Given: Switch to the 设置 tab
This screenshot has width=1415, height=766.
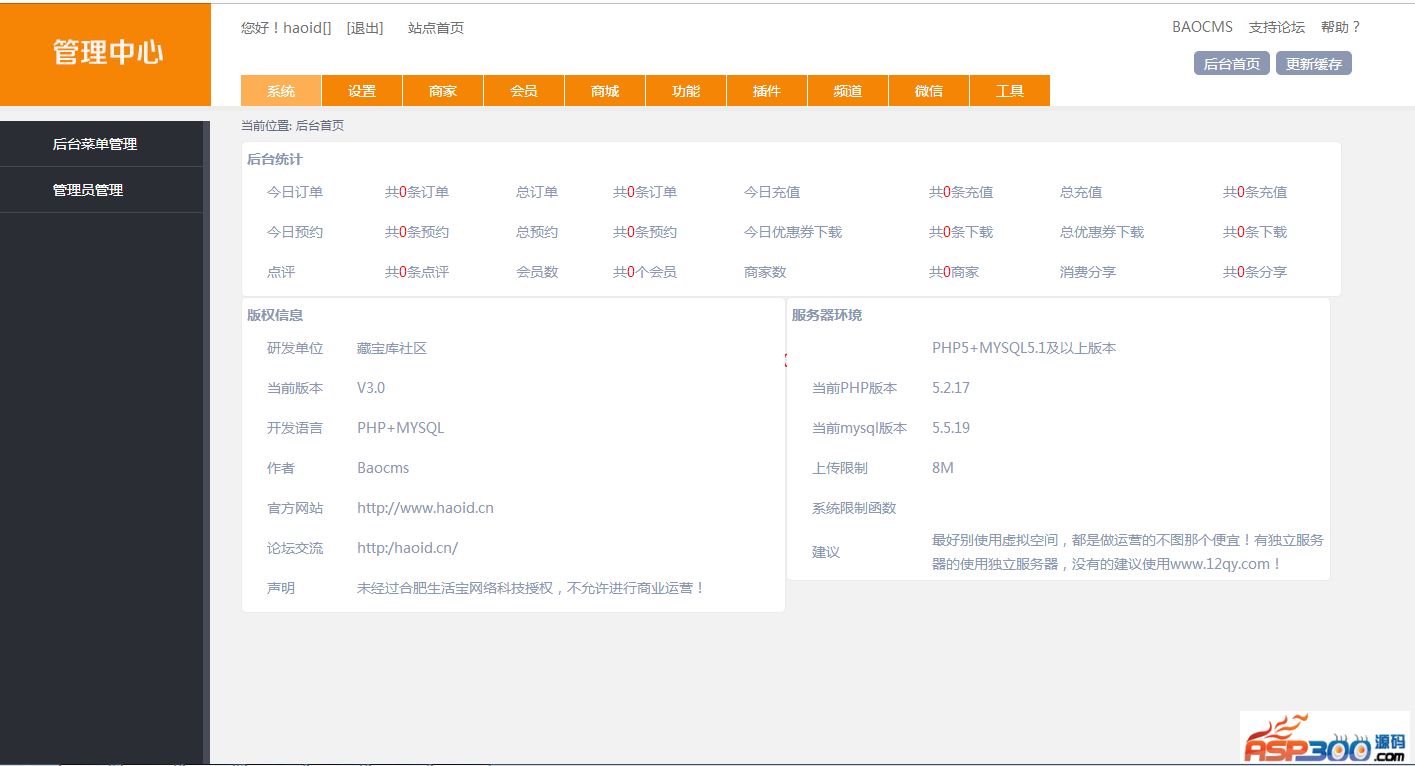Looking at the screenshot, I should pos(362,91).
